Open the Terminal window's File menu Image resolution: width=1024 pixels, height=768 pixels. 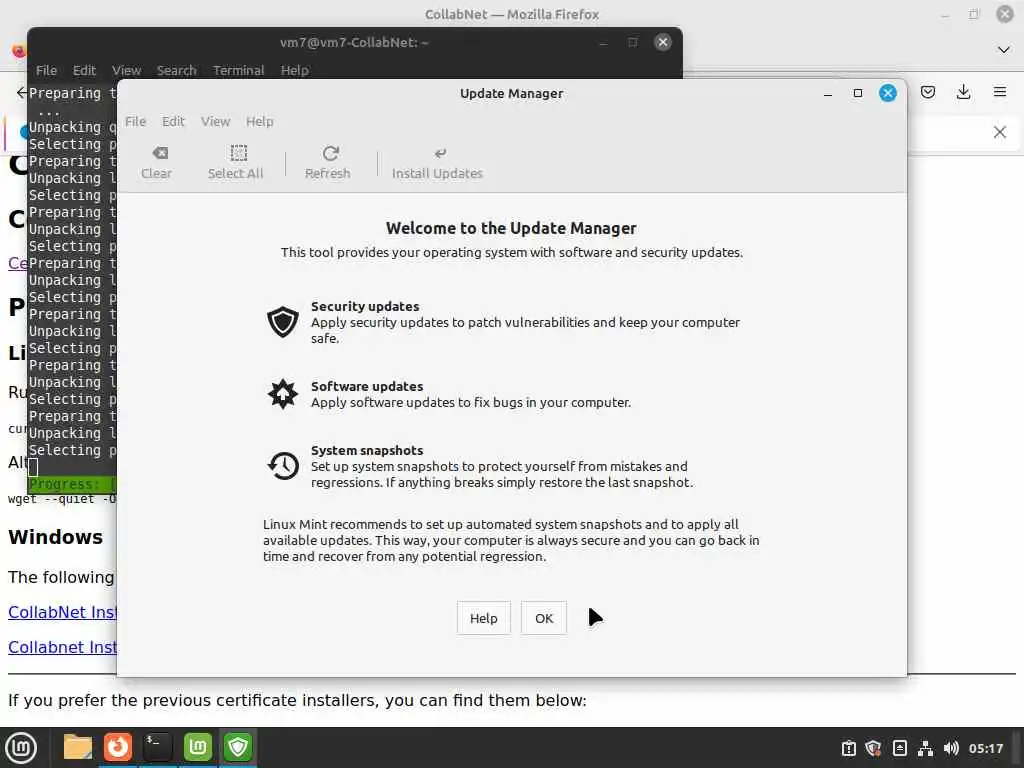click(46, 70)
